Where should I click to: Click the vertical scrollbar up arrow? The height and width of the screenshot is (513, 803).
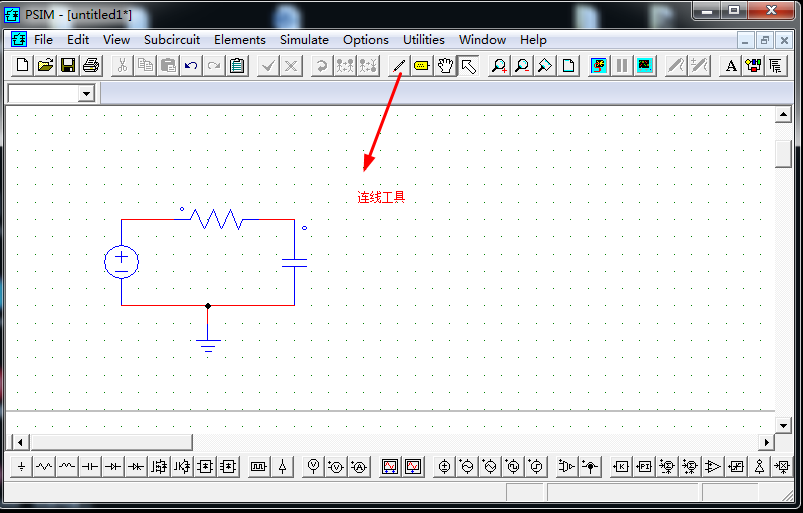pos(783,114)
